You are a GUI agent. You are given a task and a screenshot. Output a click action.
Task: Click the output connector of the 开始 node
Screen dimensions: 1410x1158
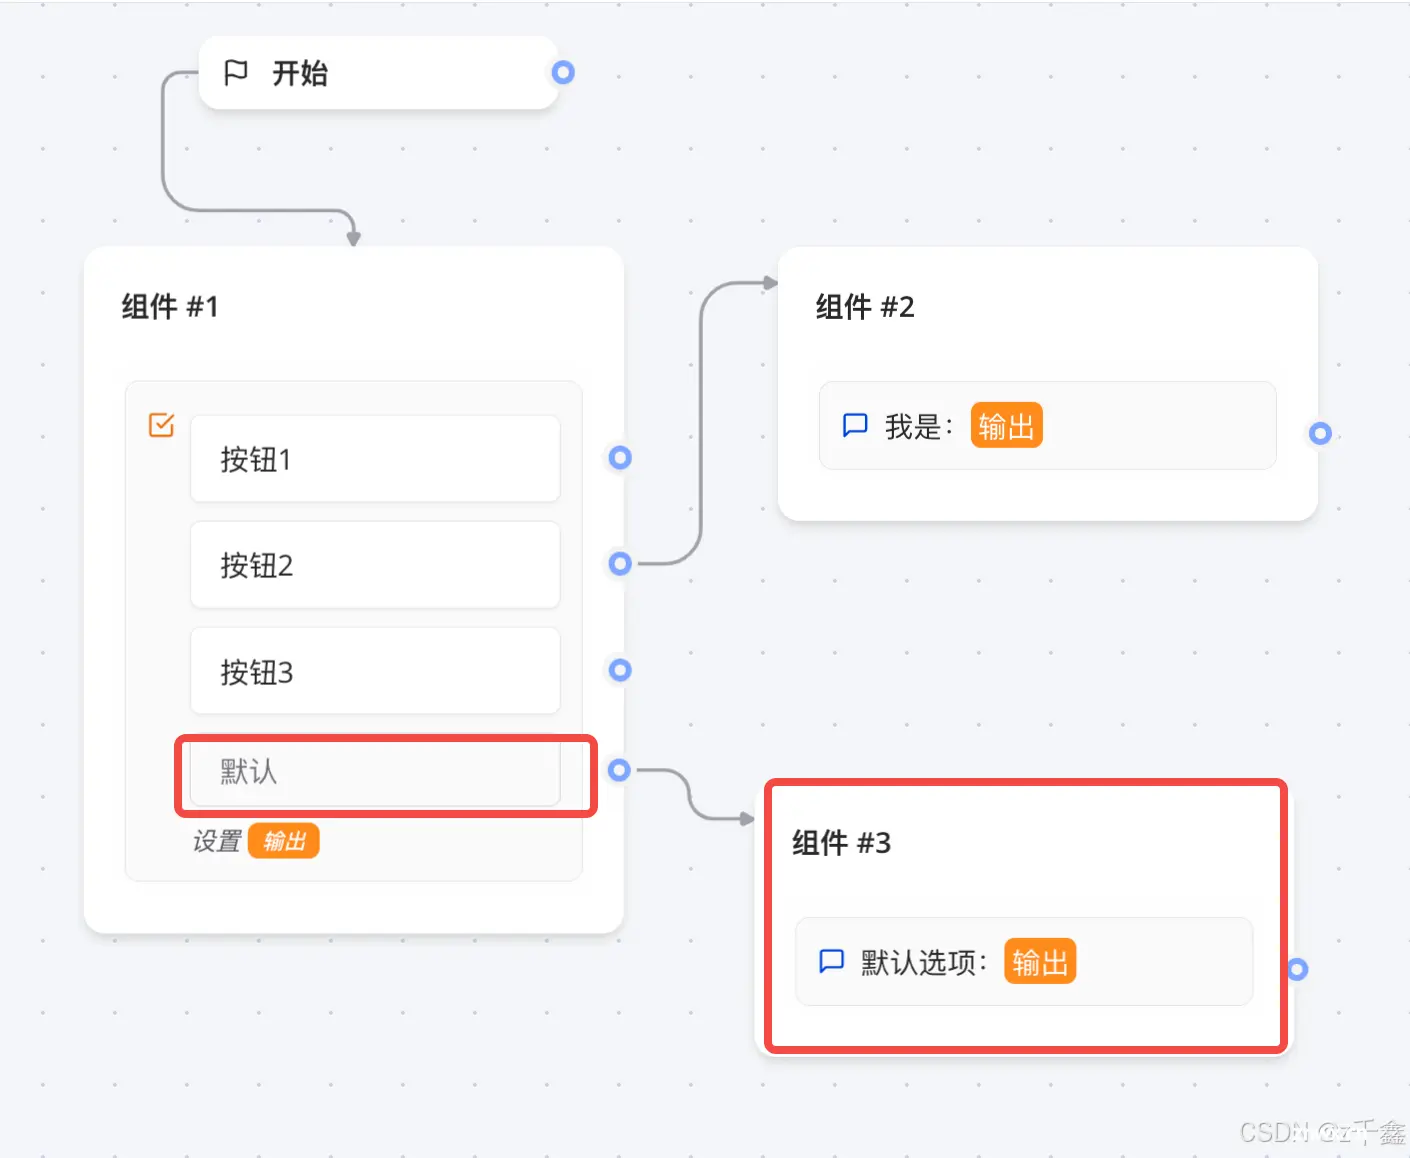(x=563, y=72)
